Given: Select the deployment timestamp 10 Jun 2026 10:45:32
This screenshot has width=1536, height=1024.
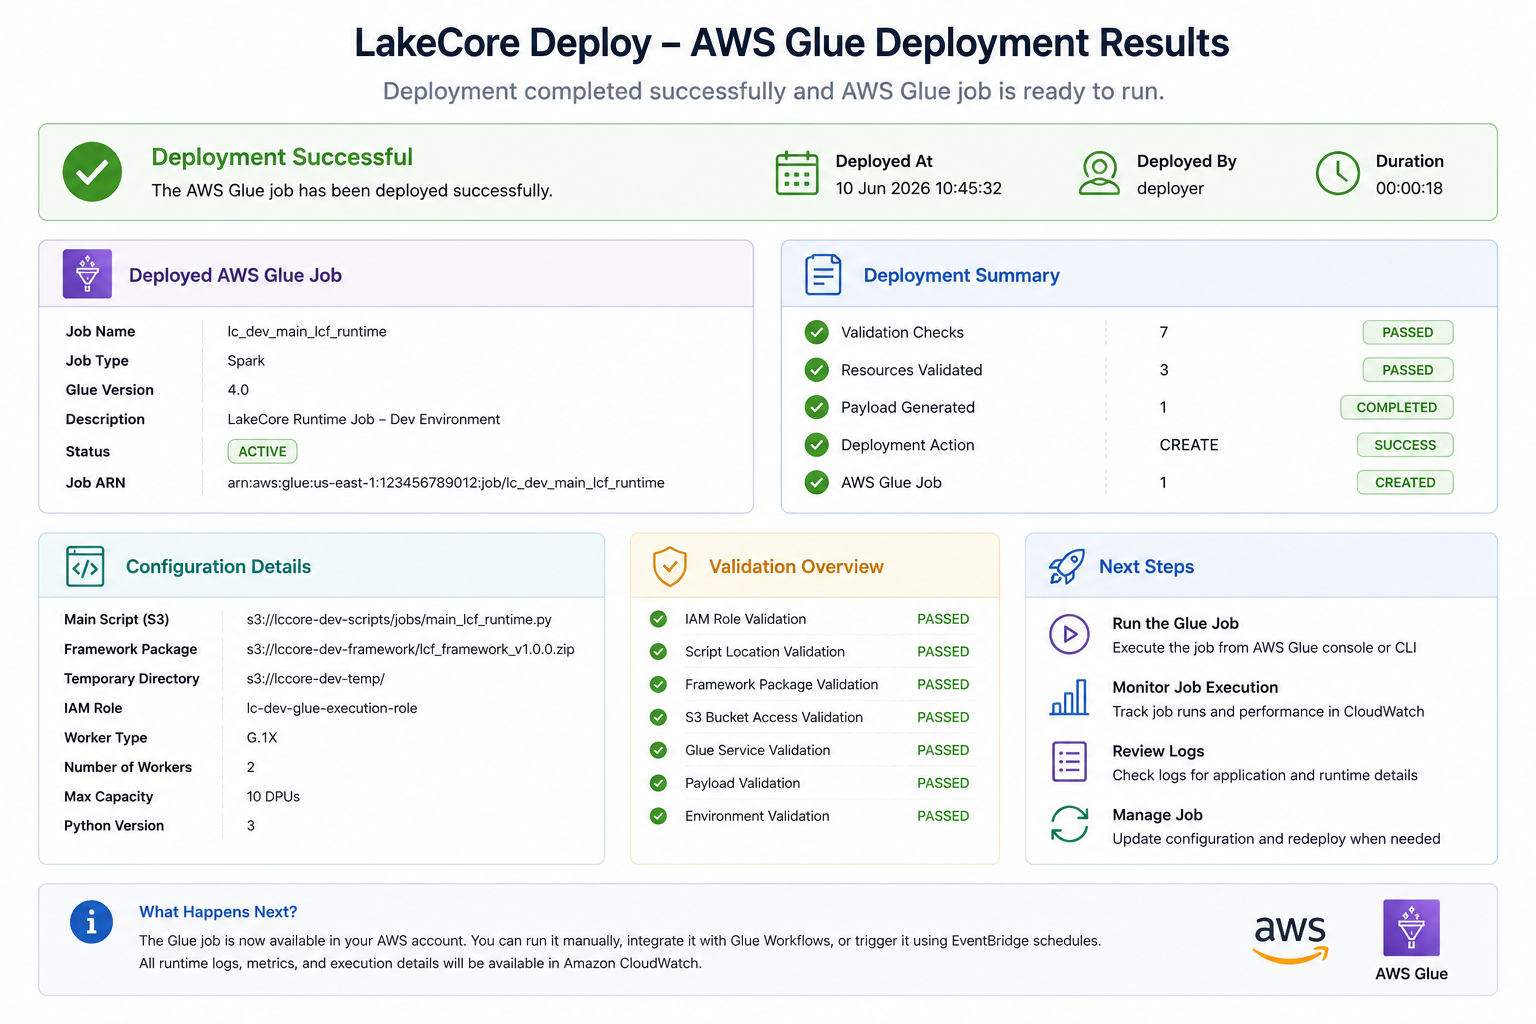Looking at the screenshot, I should click(918, 188).
